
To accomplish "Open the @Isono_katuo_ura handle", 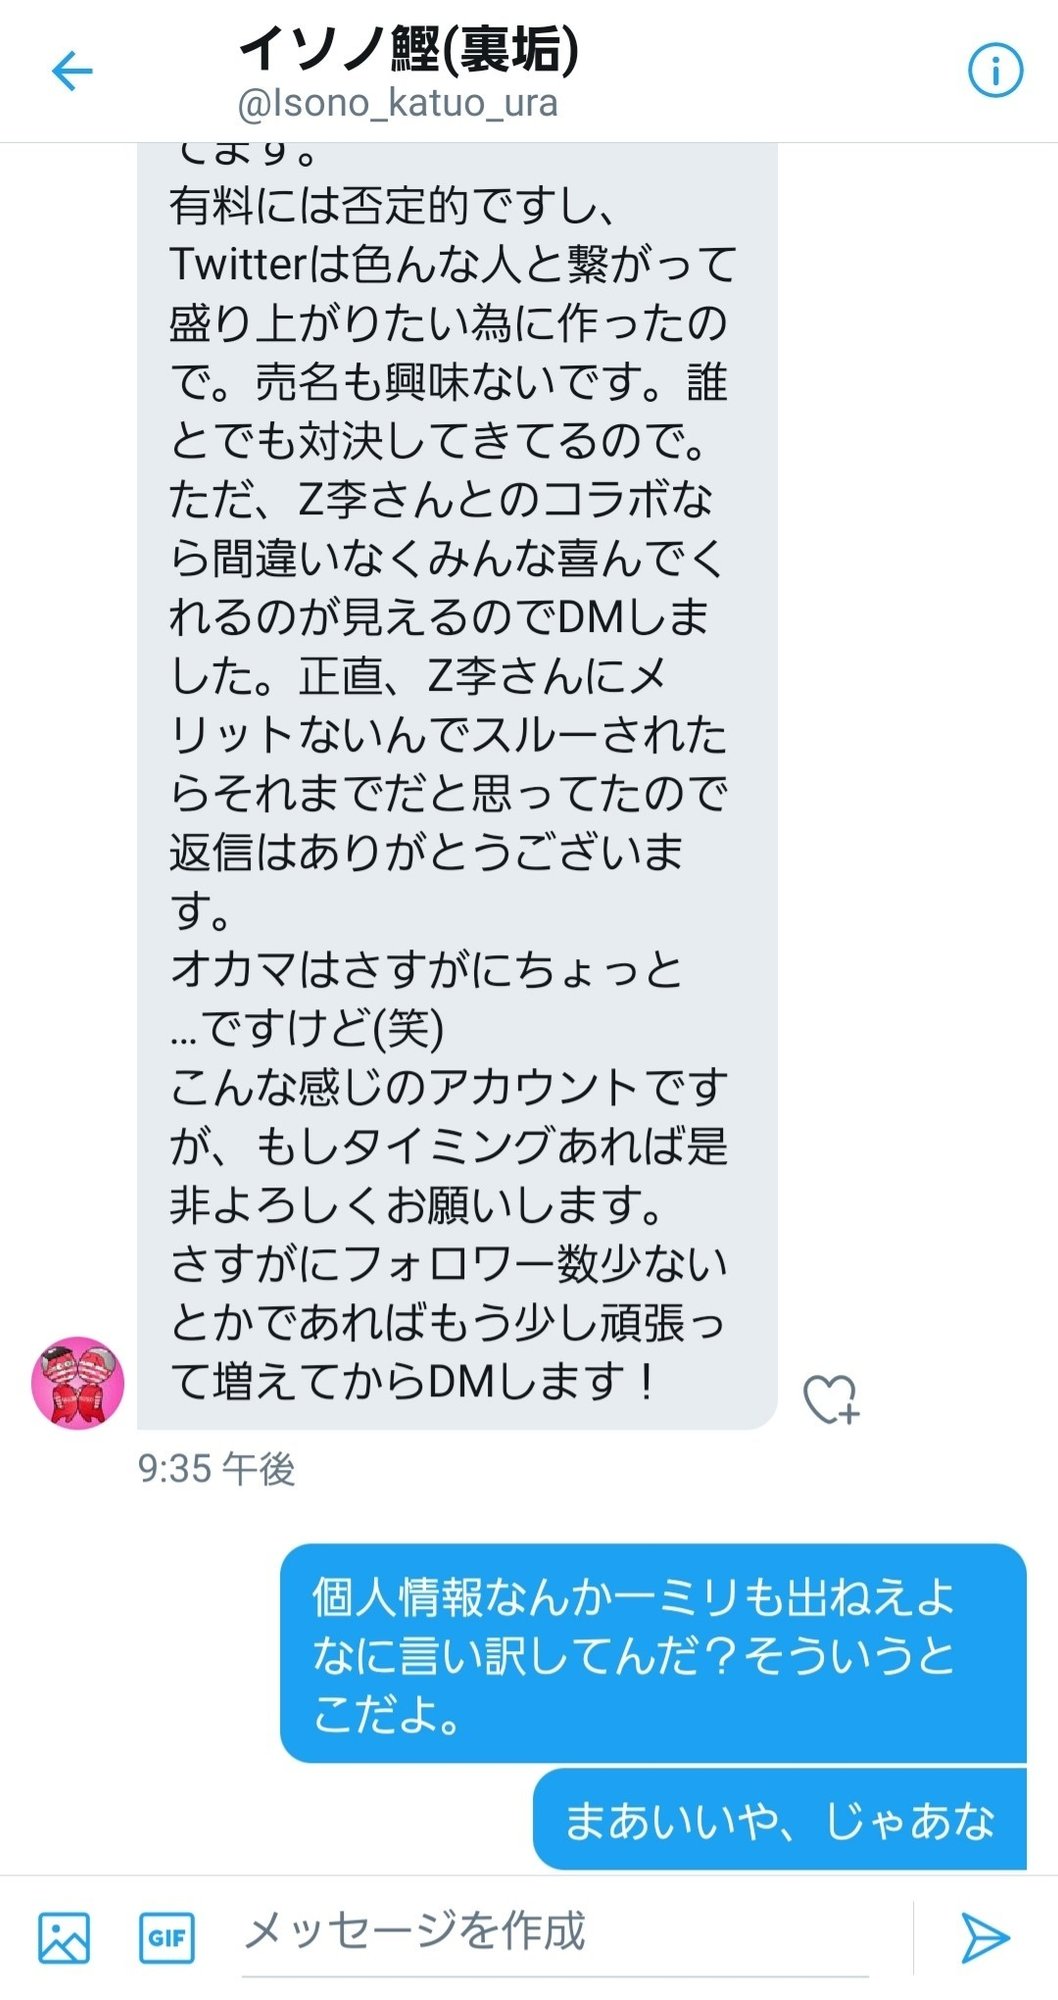I will click(397, 103).
